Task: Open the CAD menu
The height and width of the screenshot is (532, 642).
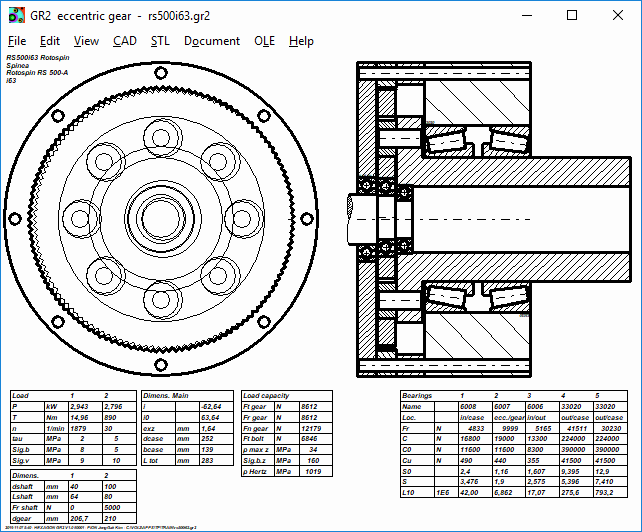Action: 125,41
